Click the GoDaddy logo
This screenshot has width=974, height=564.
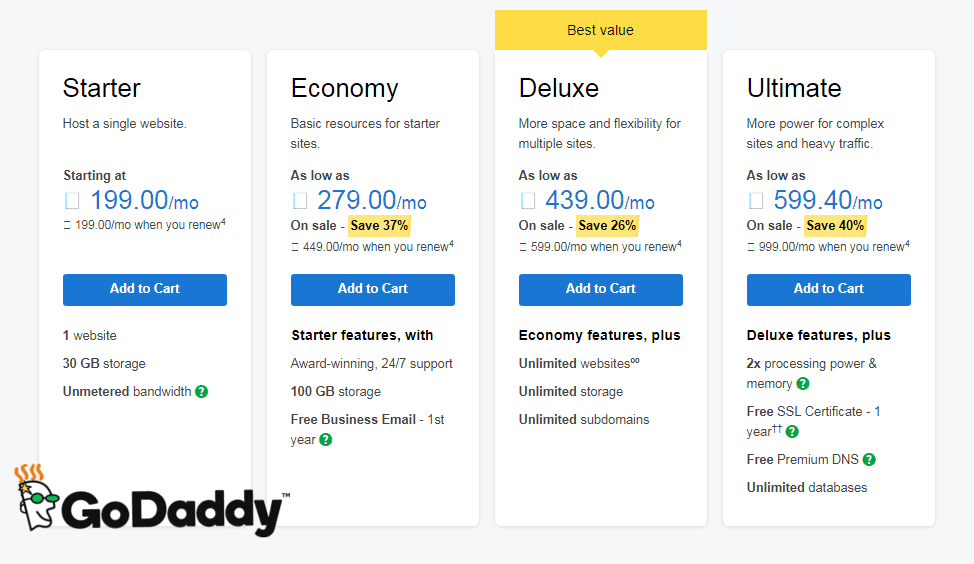(152, 501)
